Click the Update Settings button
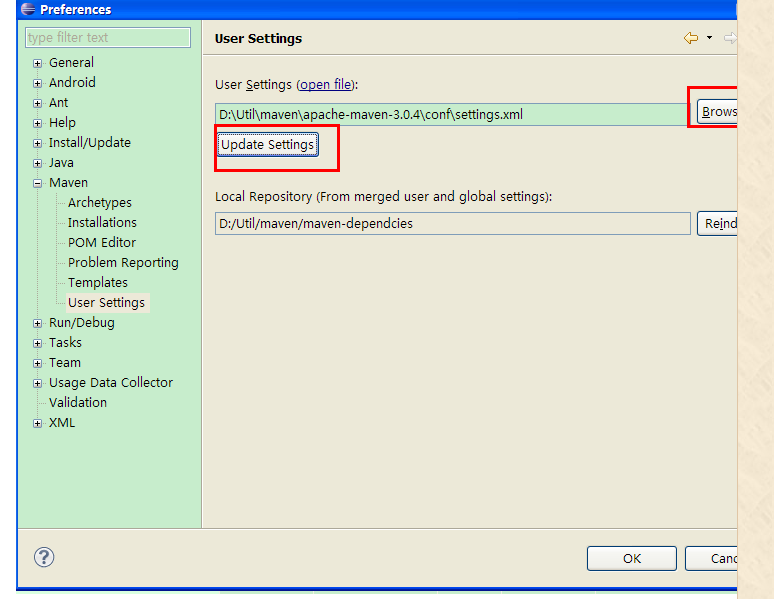Screen dimensions: 774x599 coord(268,145)
